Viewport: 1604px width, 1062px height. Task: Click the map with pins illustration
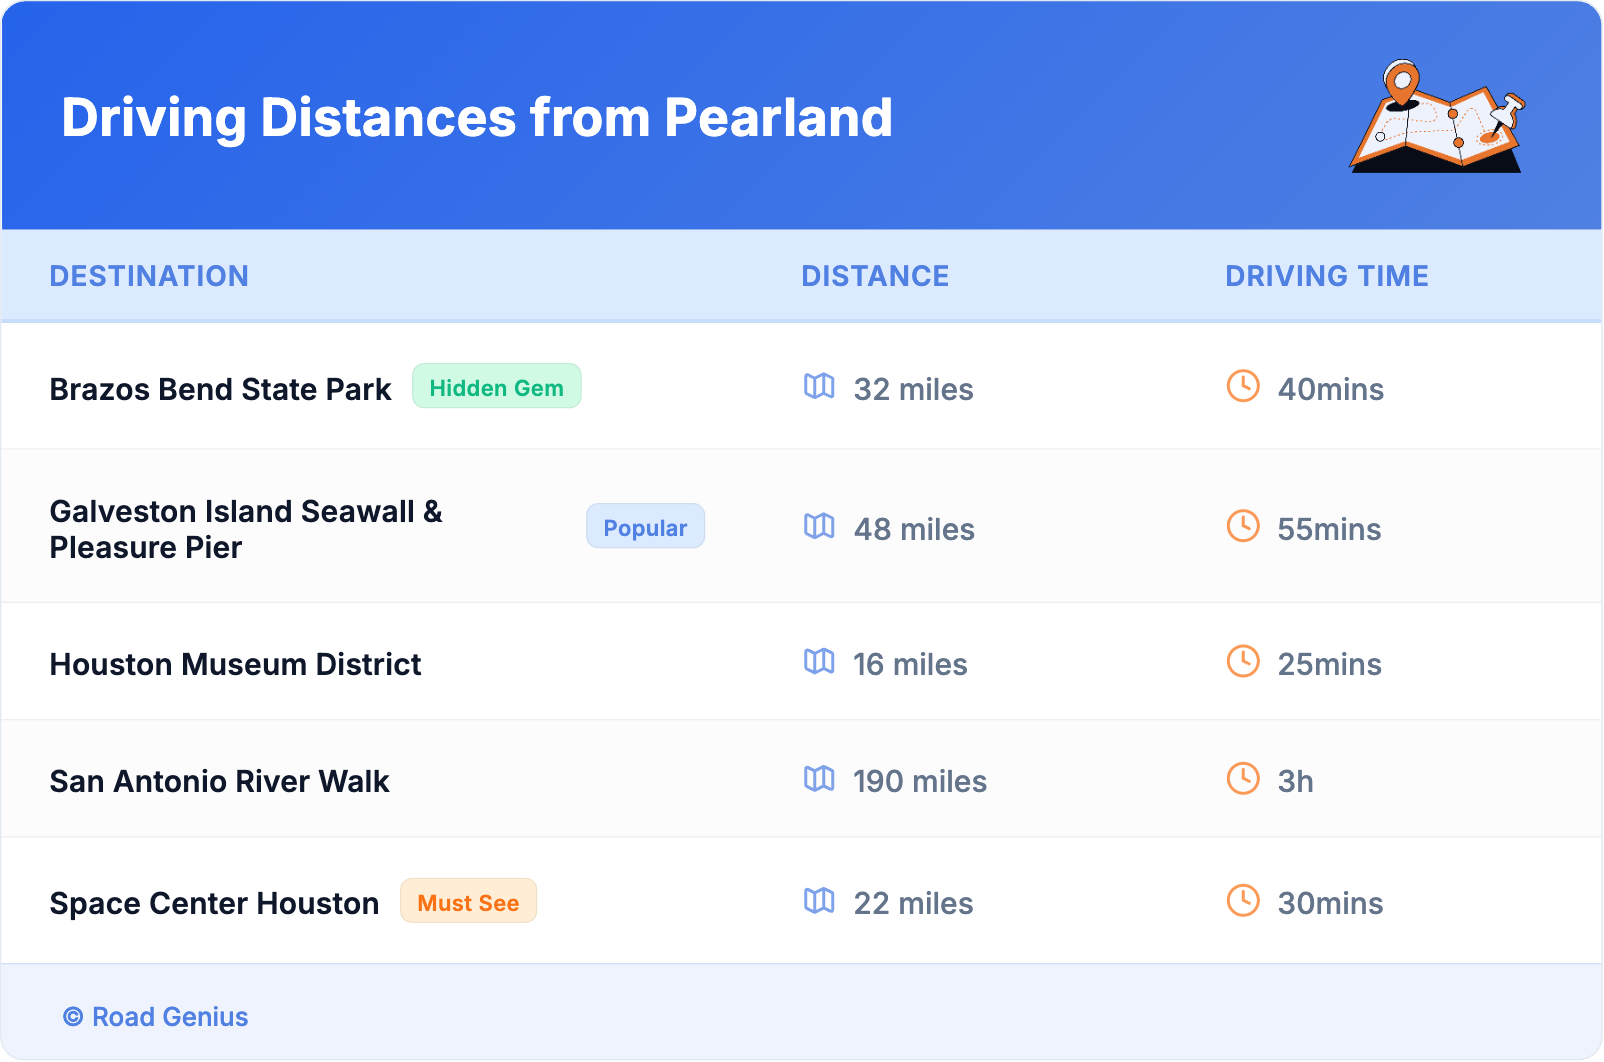pyautogui.click(x=1437, y=117)
